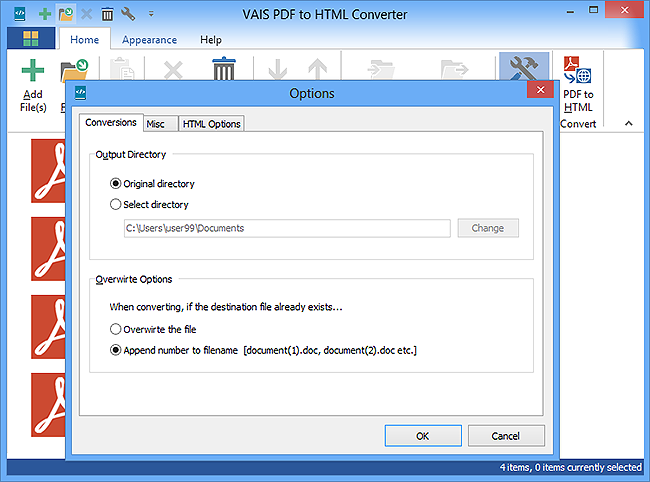650x482 pixels.
Task: Click the trash can clear list ribbon icon
Action: 224,68
